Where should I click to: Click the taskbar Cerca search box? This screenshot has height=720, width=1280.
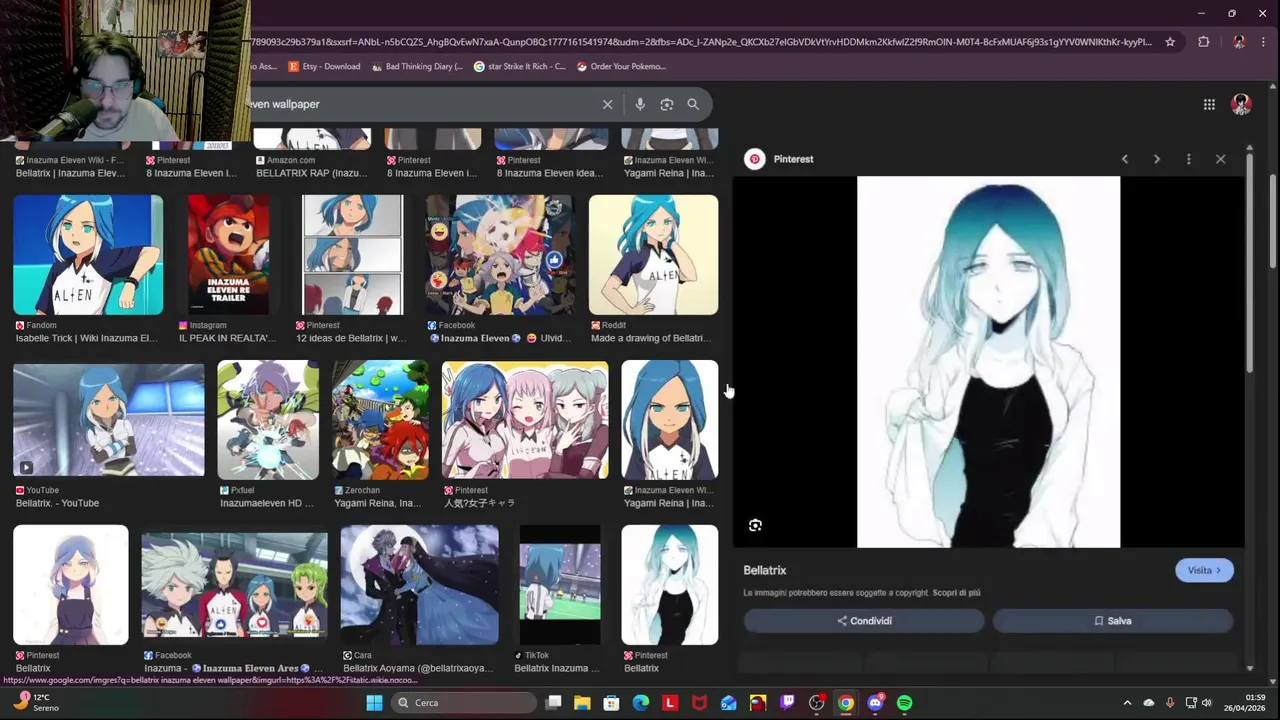tap(463, 703)
